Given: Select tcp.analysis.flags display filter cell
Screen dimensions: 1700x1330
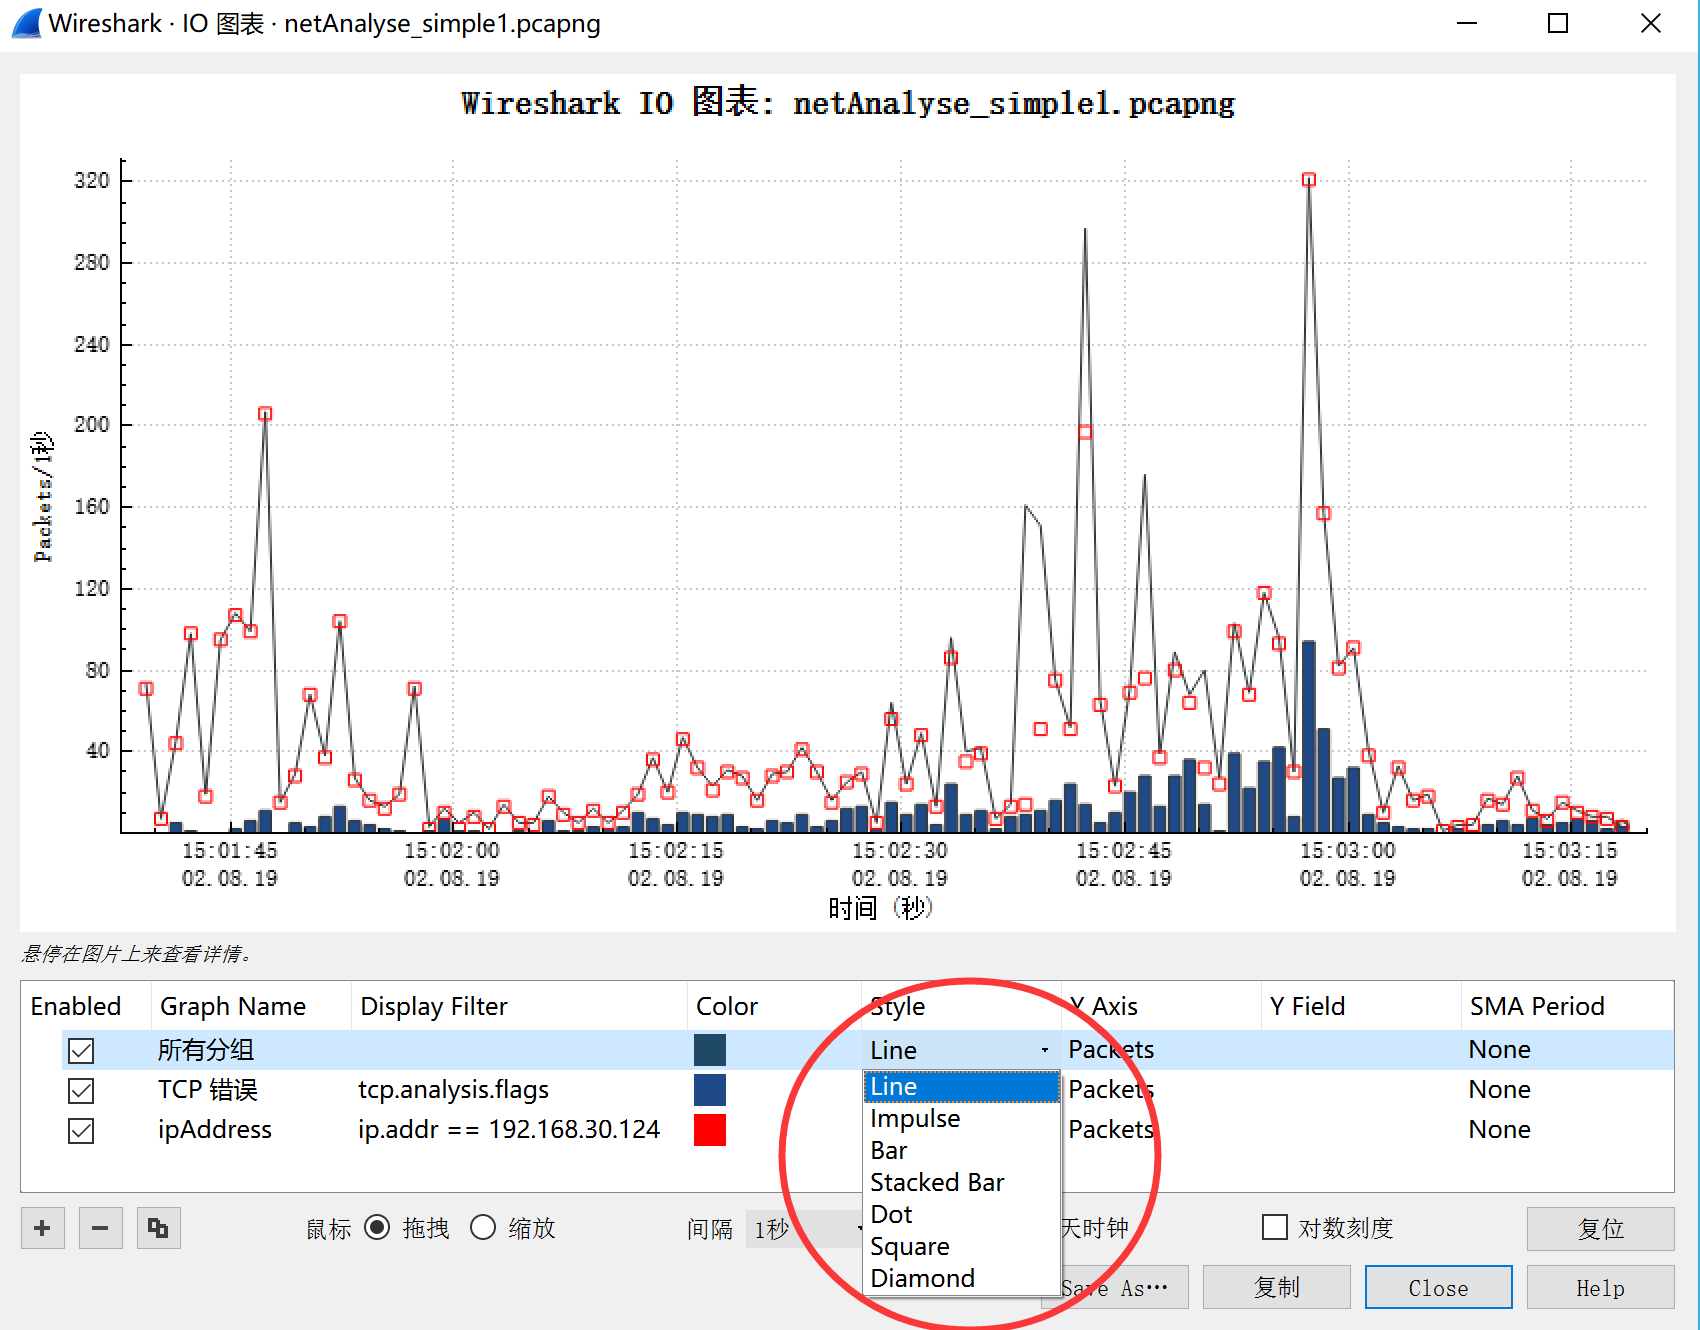Looking at the screenshot, I should (454, 1090).
